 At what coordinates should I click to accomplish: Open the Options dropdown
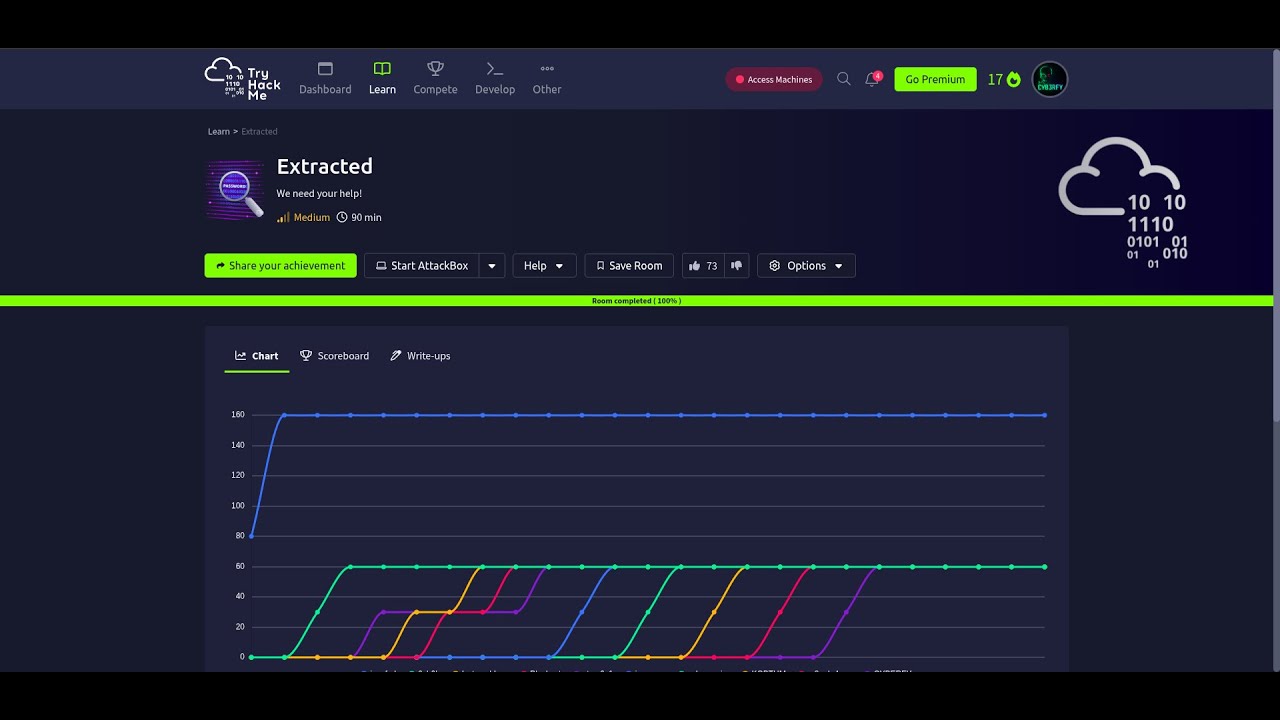pyautogui.click(x=806, y=266)
